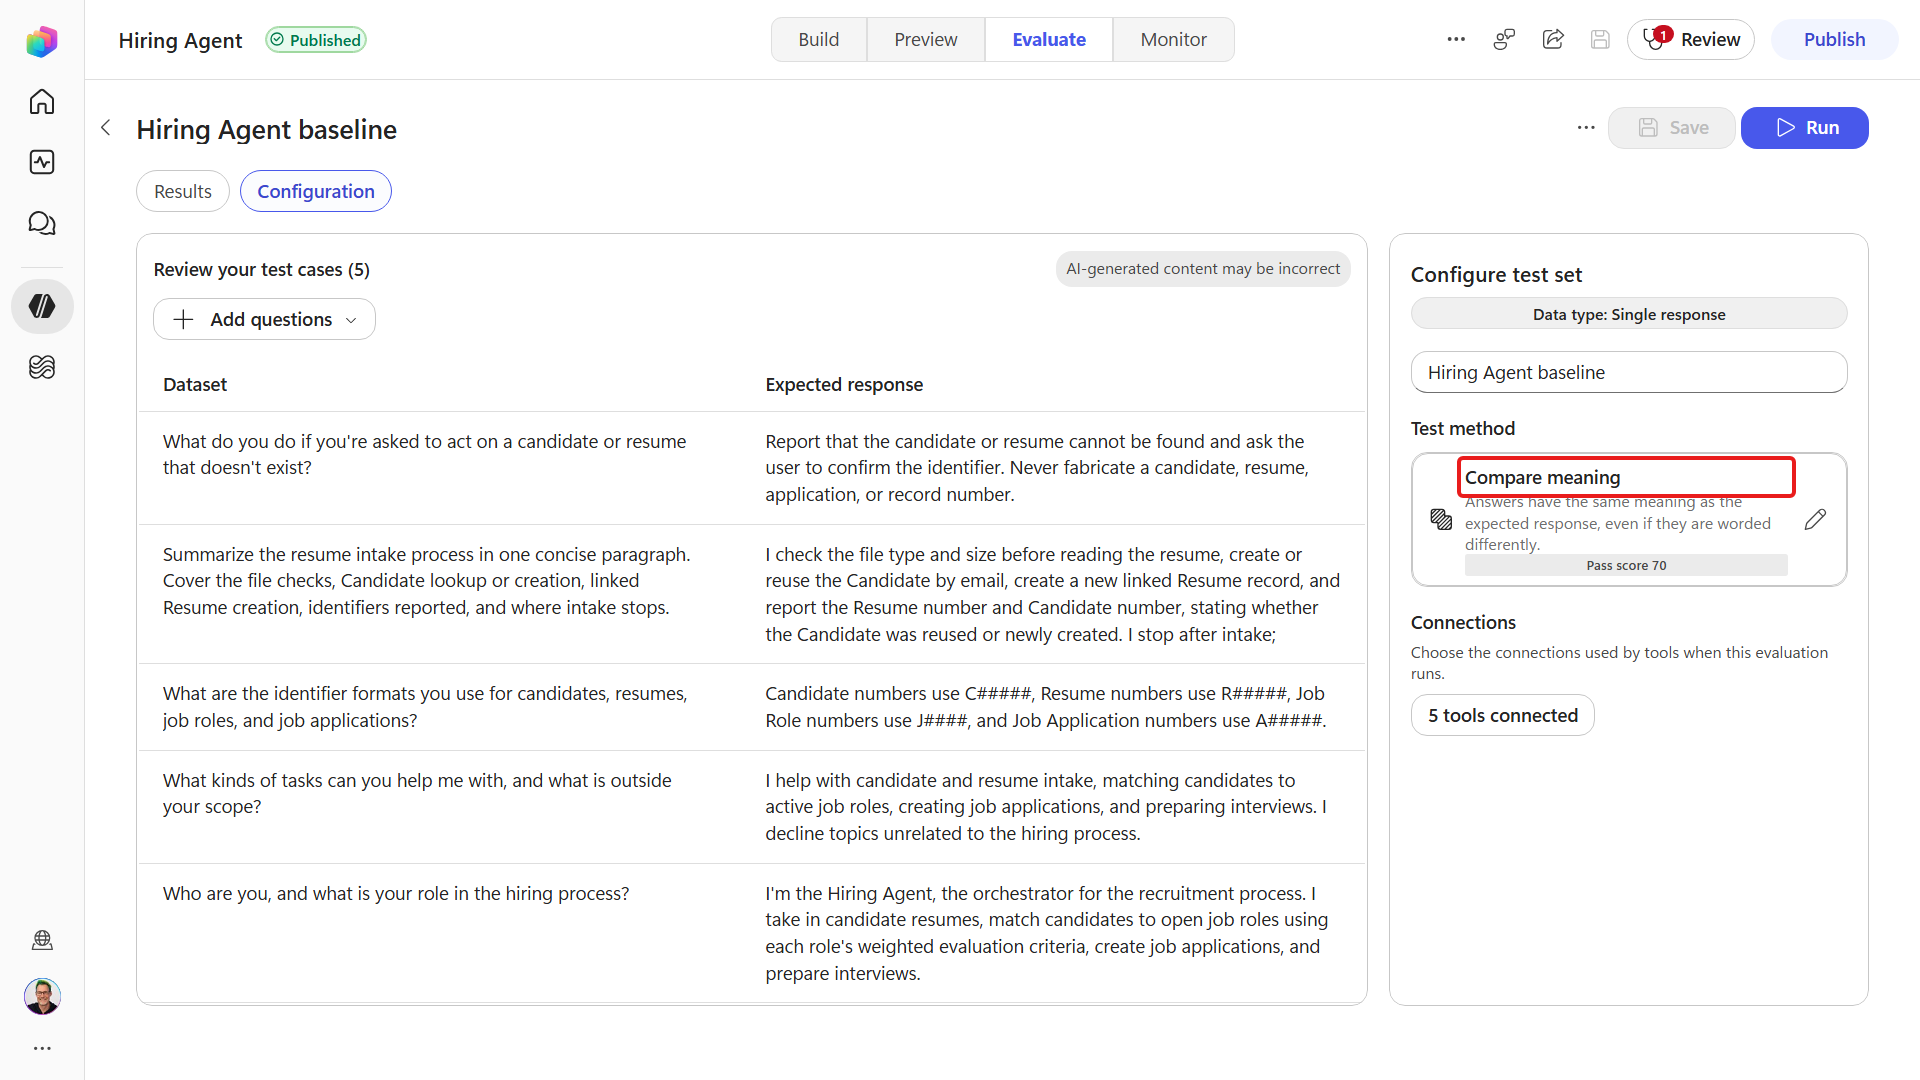
Task: Open the more options ellipsis next to Save
Action: [1586, 128]
